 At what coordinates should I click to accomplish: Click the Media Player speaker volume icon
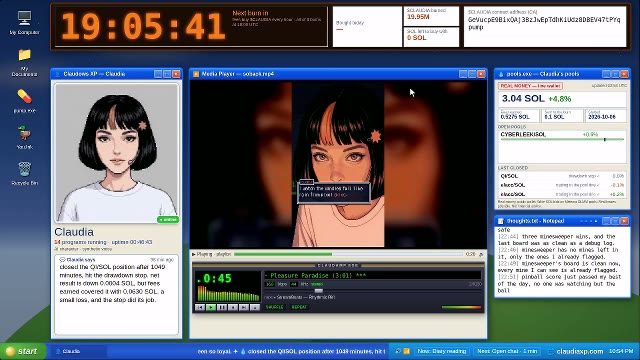(481, 254)
